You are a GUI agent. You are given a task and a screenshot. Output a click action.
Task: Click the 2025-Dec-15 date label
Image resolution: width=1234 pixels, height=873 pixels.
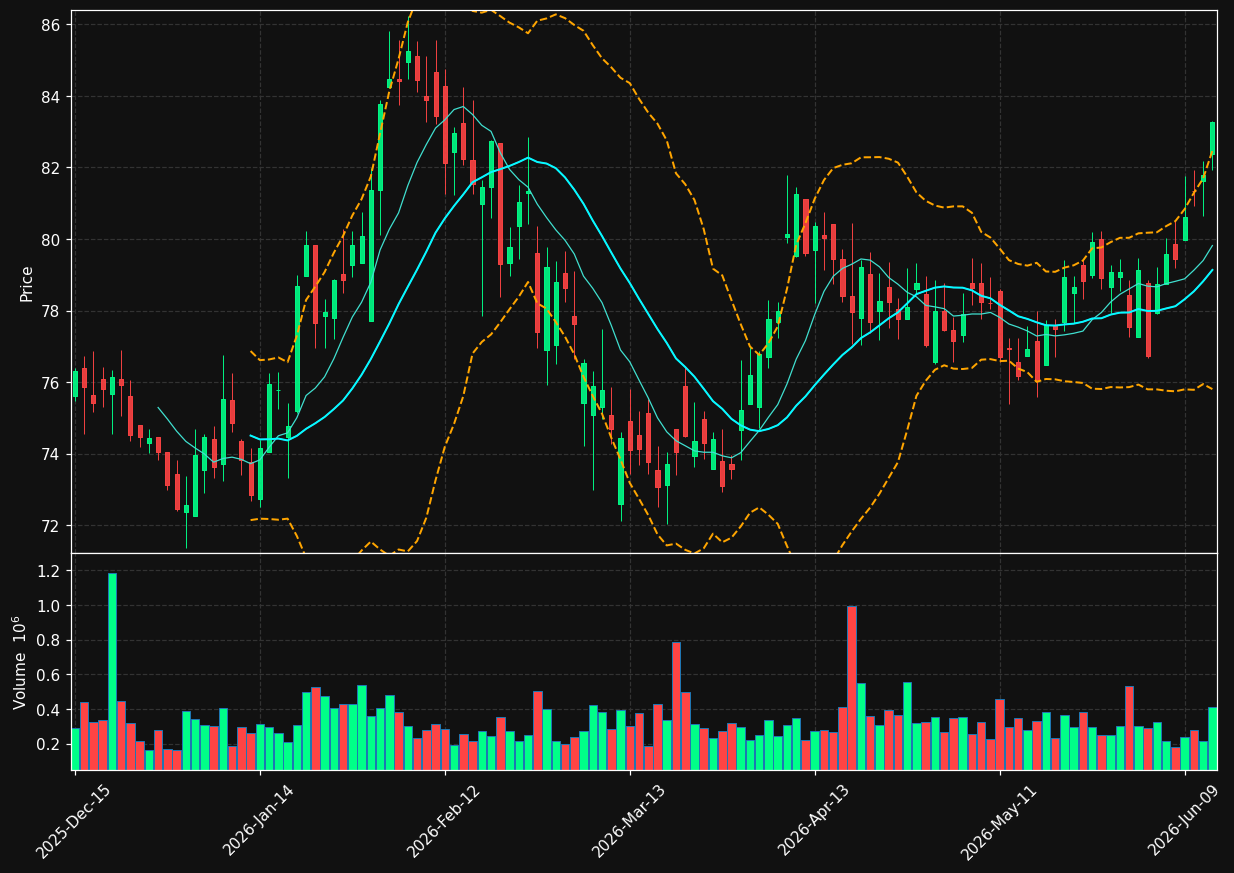[x=73, y=821]
